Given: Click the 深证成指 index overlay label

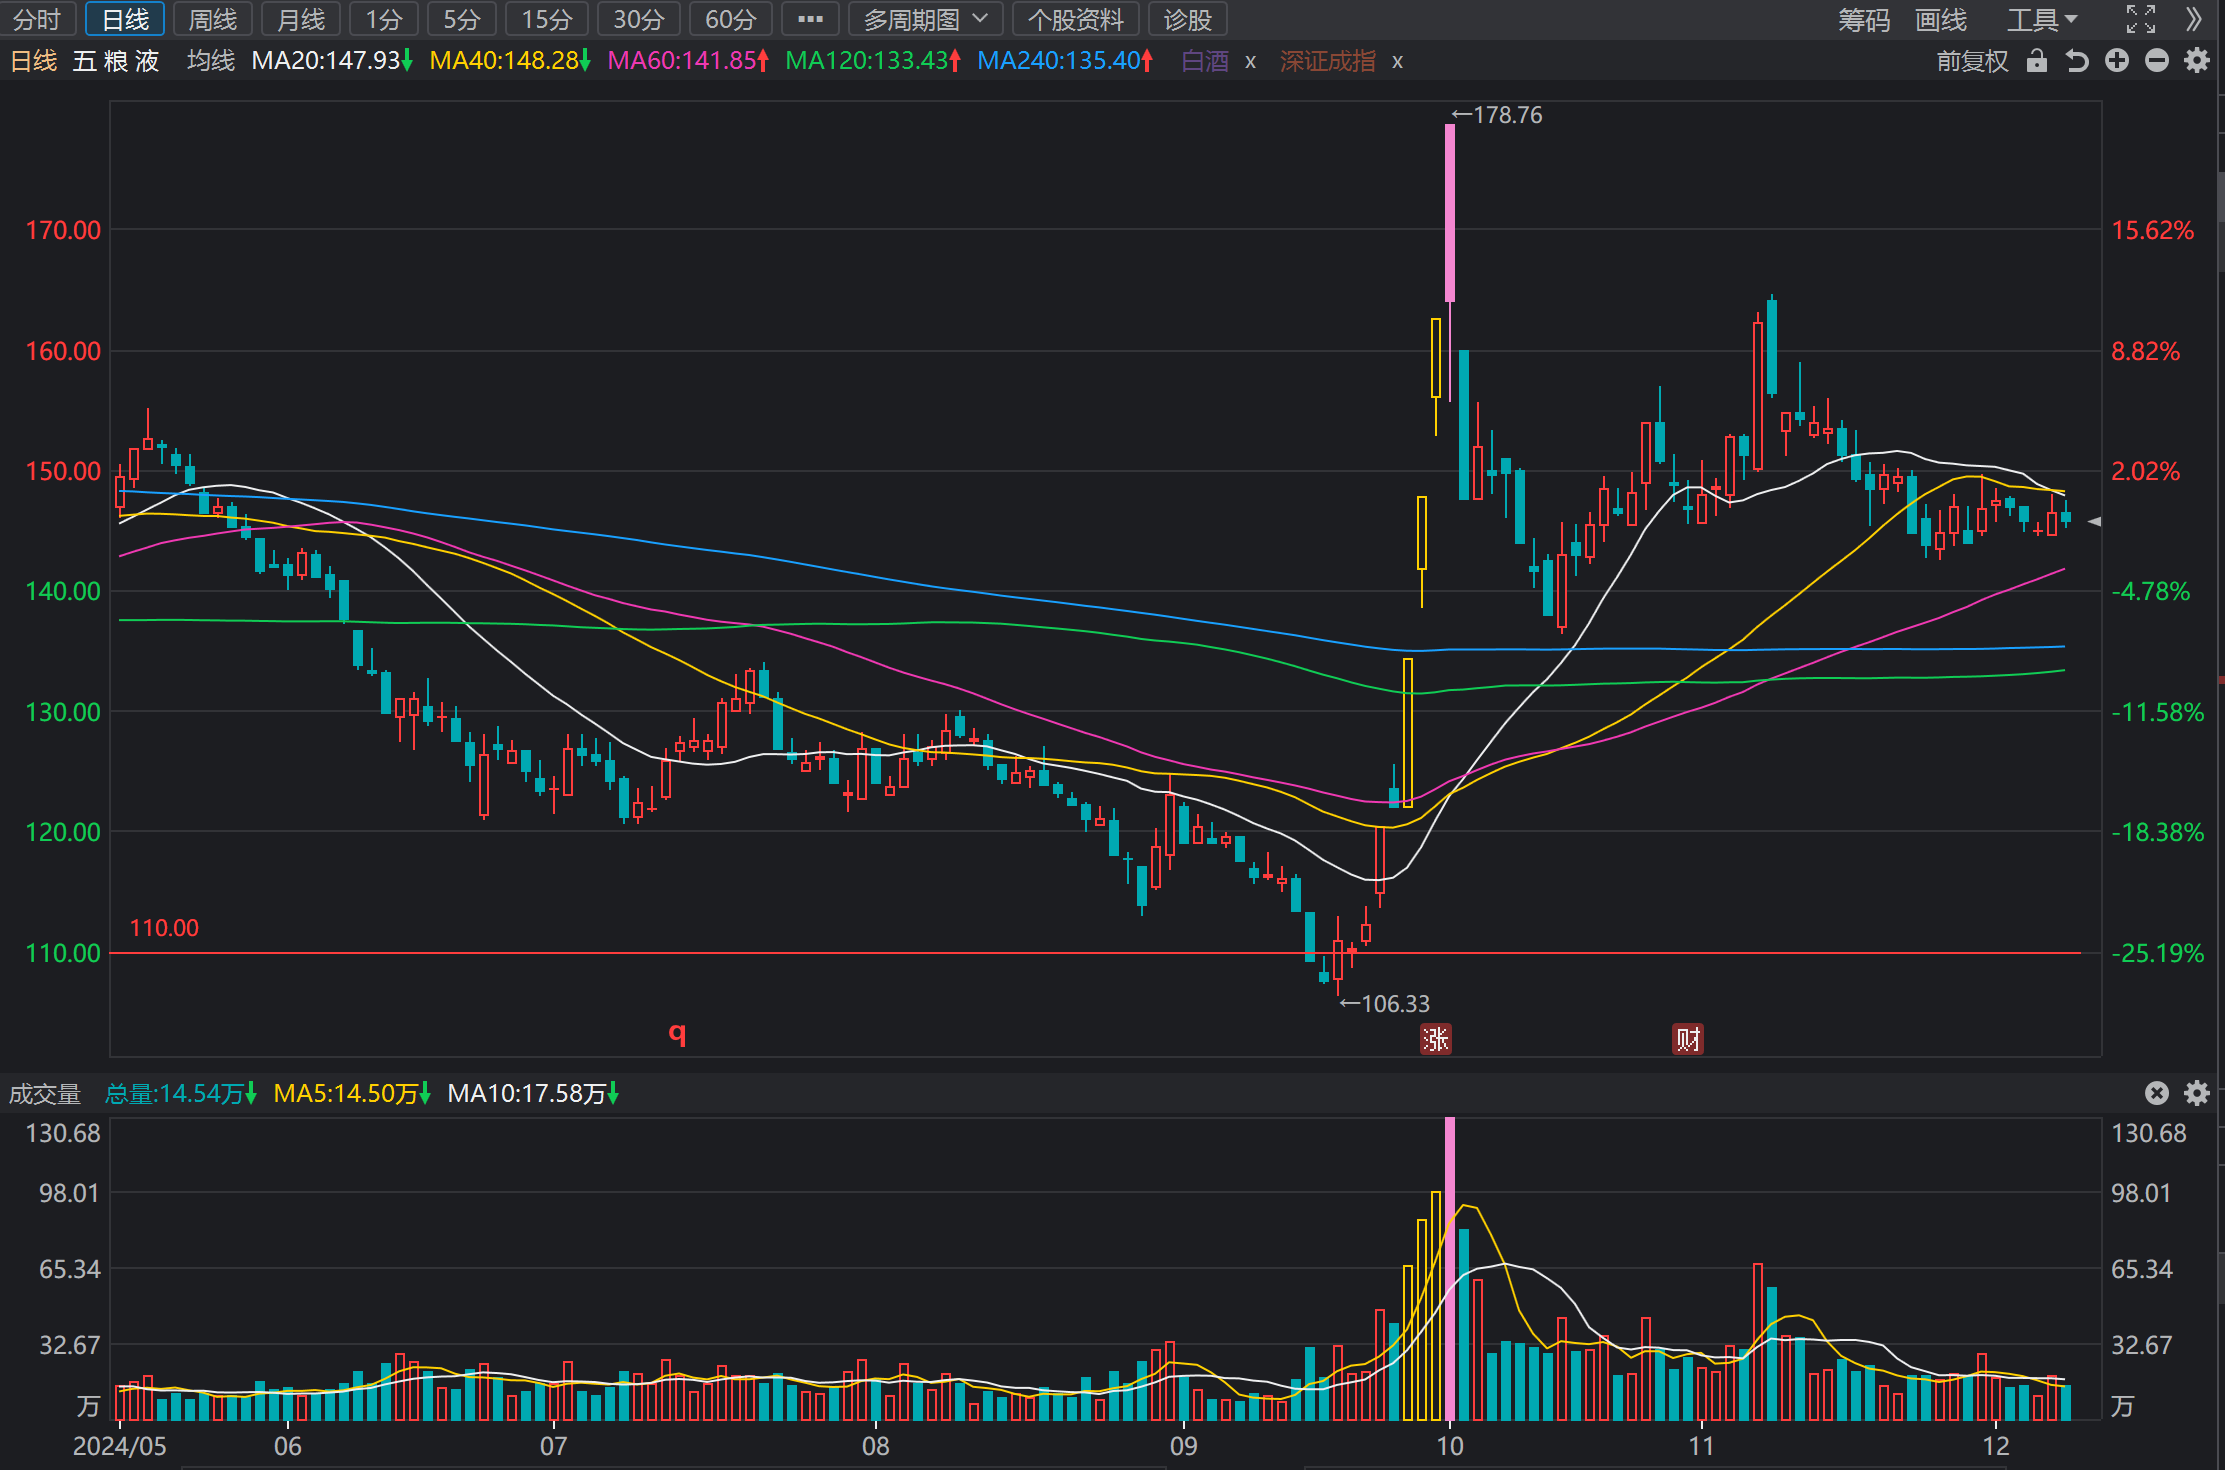Looking at the screenshot, I should point(1328,61).
